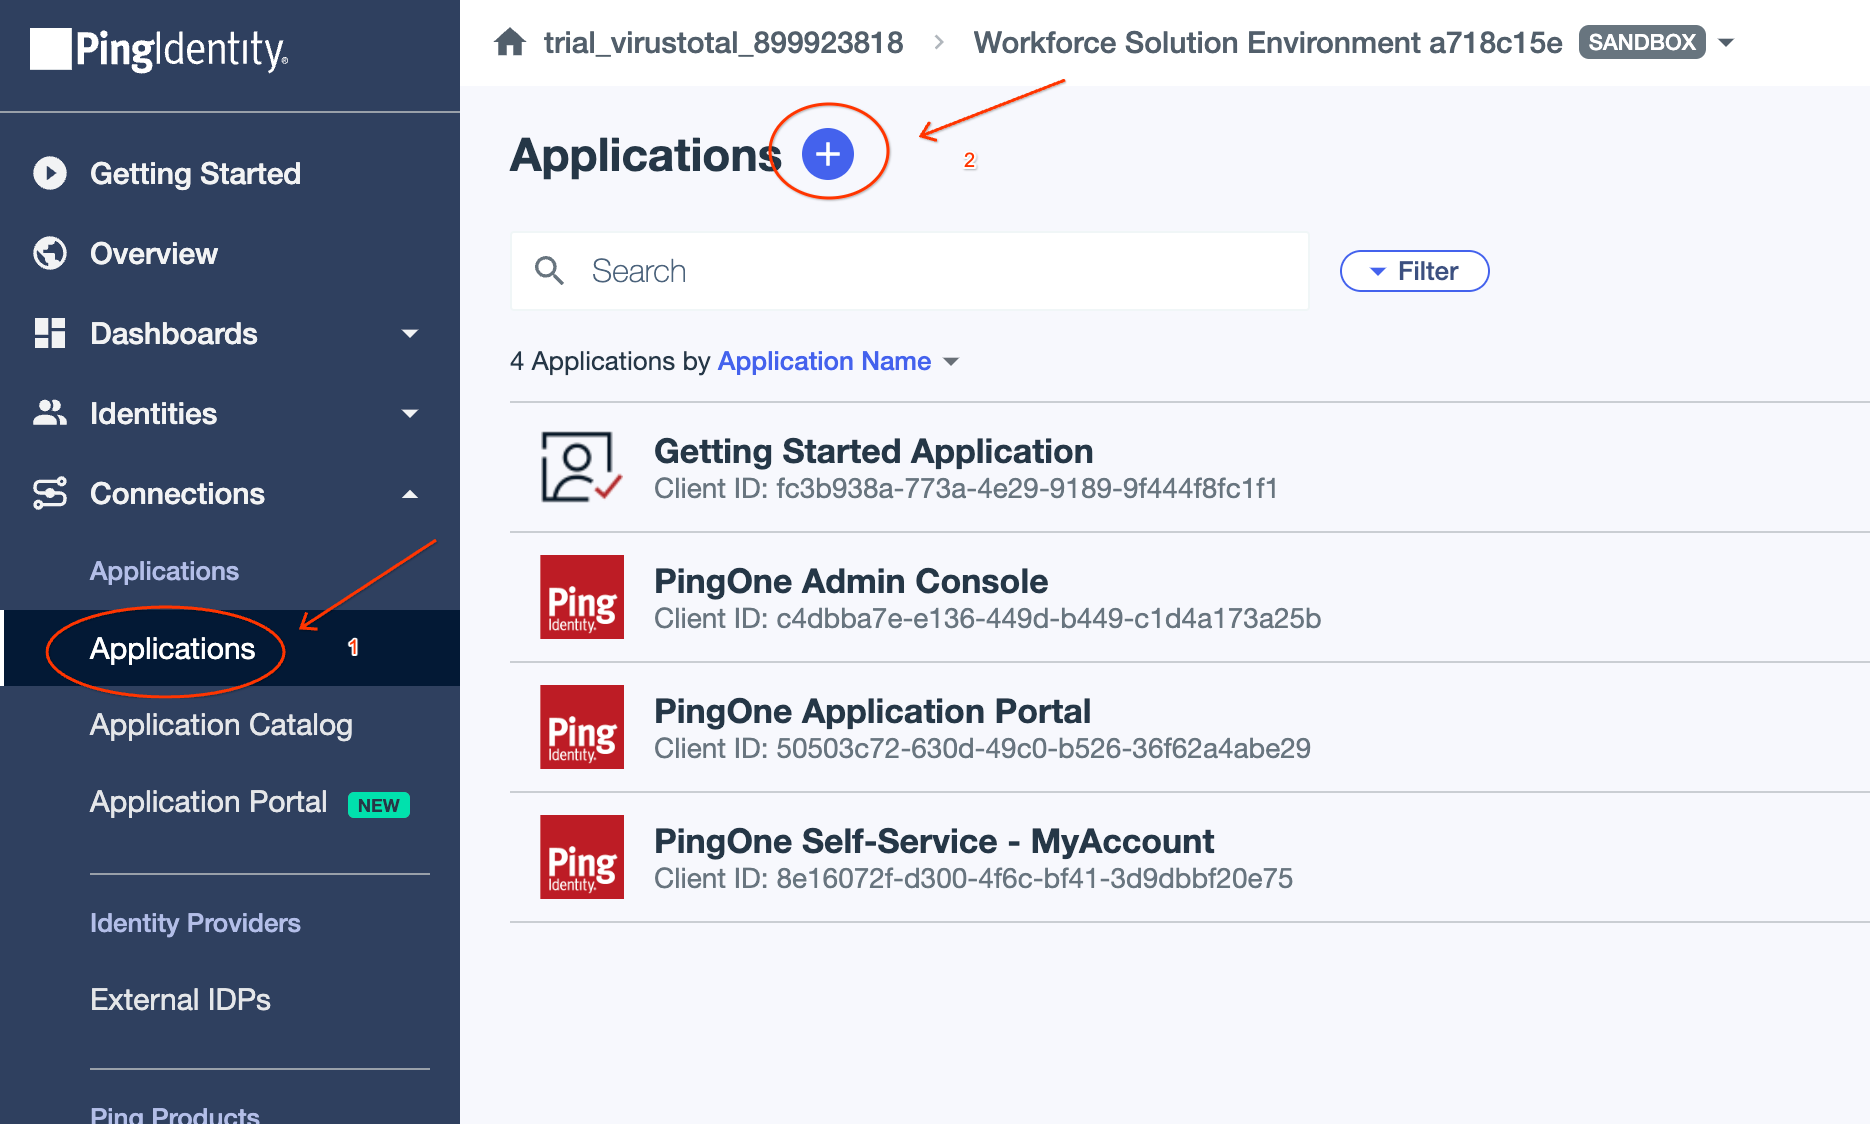This screenshot has width=1870, height=1124.
Task: Open Dashboards in sidebar
Action: [x=174, y=333]
